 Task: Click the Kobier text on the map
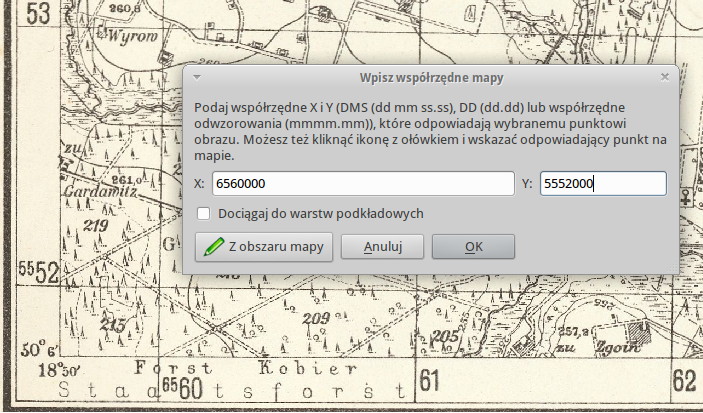pyautogui.click(x=308, y=369)
